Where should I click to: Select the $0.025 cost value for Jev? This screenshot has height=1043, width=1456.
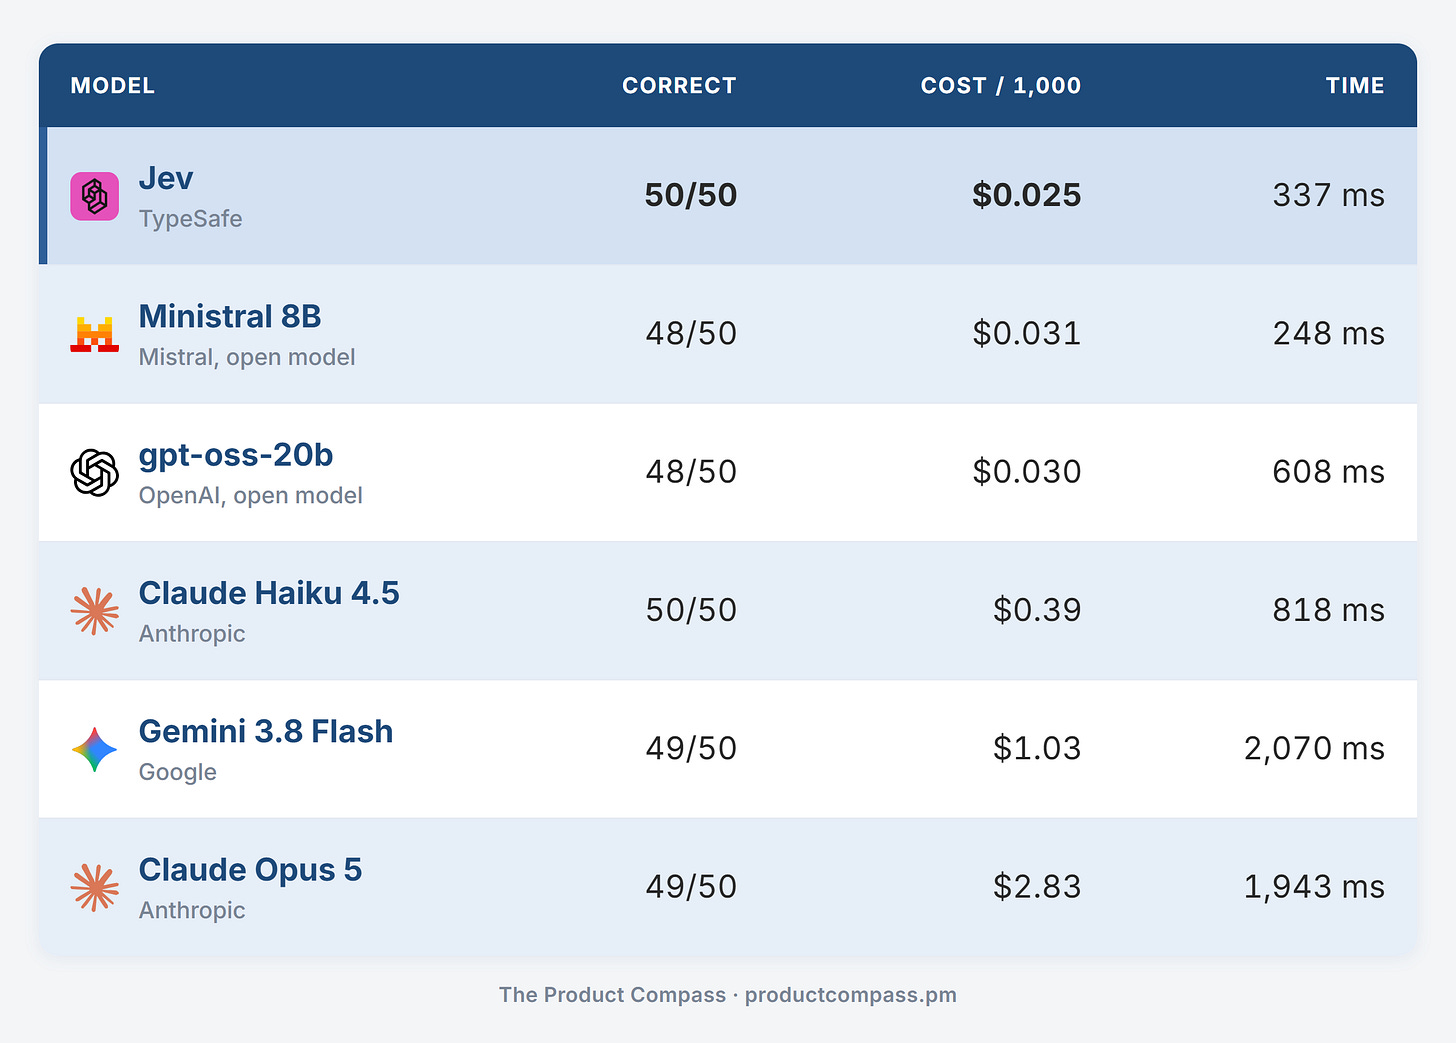click(x=1027, y=195)
